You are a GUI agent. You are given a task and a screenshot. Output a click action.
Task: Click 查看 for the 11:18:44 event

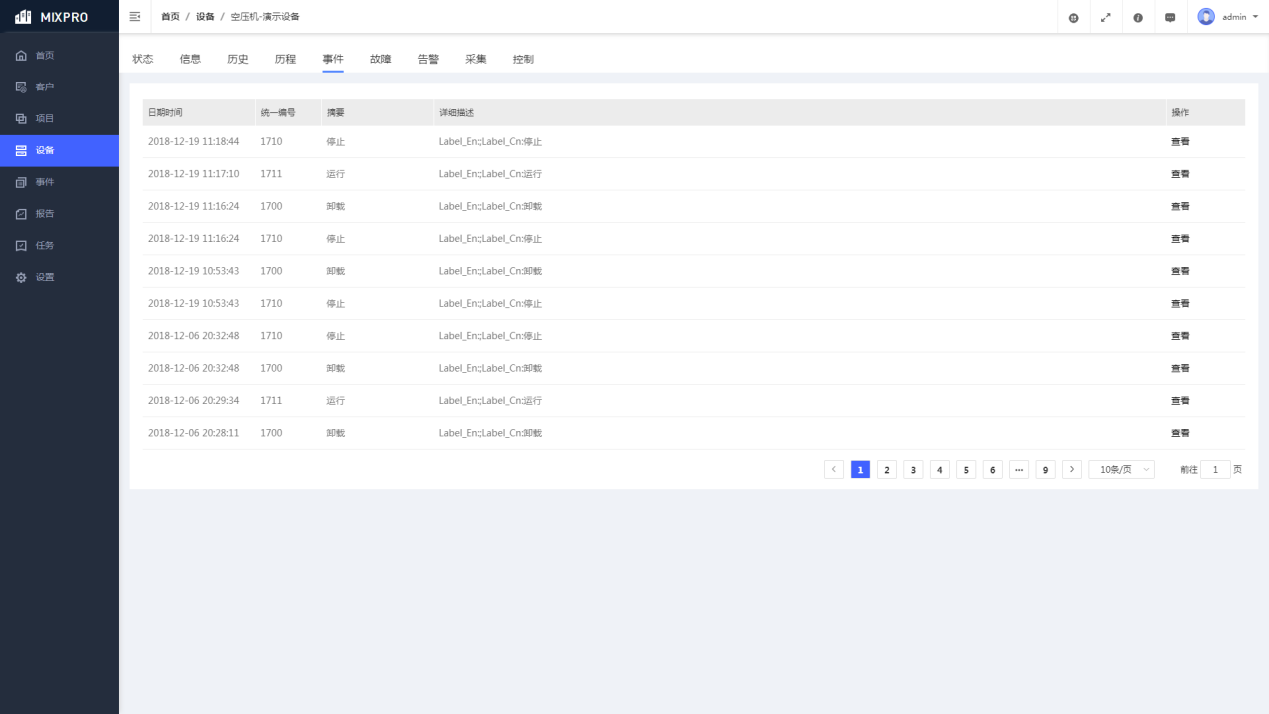[x=1180, y=142]
